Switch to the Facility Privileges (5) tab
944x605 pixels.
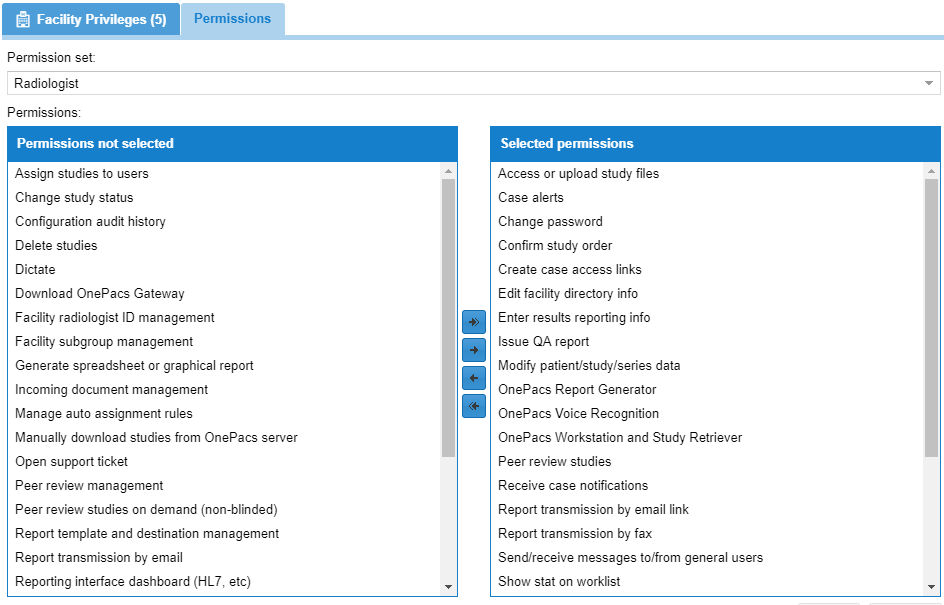[x=91, y=19]
